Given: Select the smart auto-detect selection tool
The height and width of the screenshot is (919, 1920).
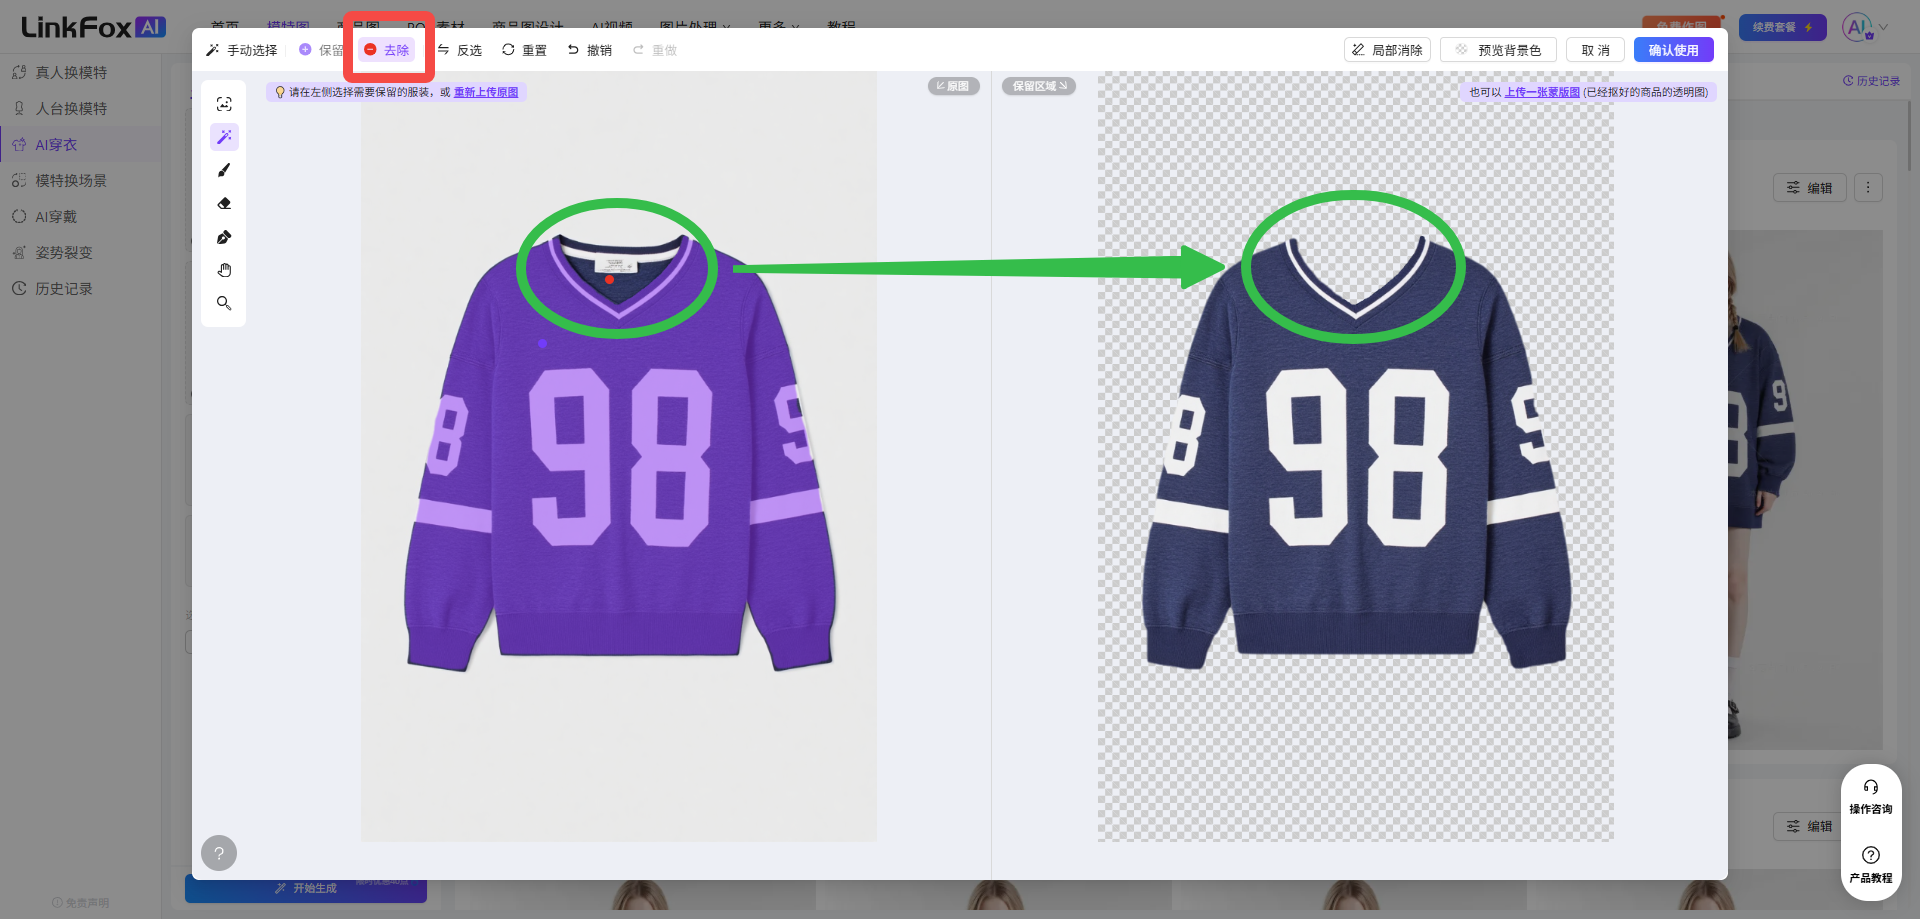Looking at the screenshot, I should pyautogui.click(x=224, y=104).
